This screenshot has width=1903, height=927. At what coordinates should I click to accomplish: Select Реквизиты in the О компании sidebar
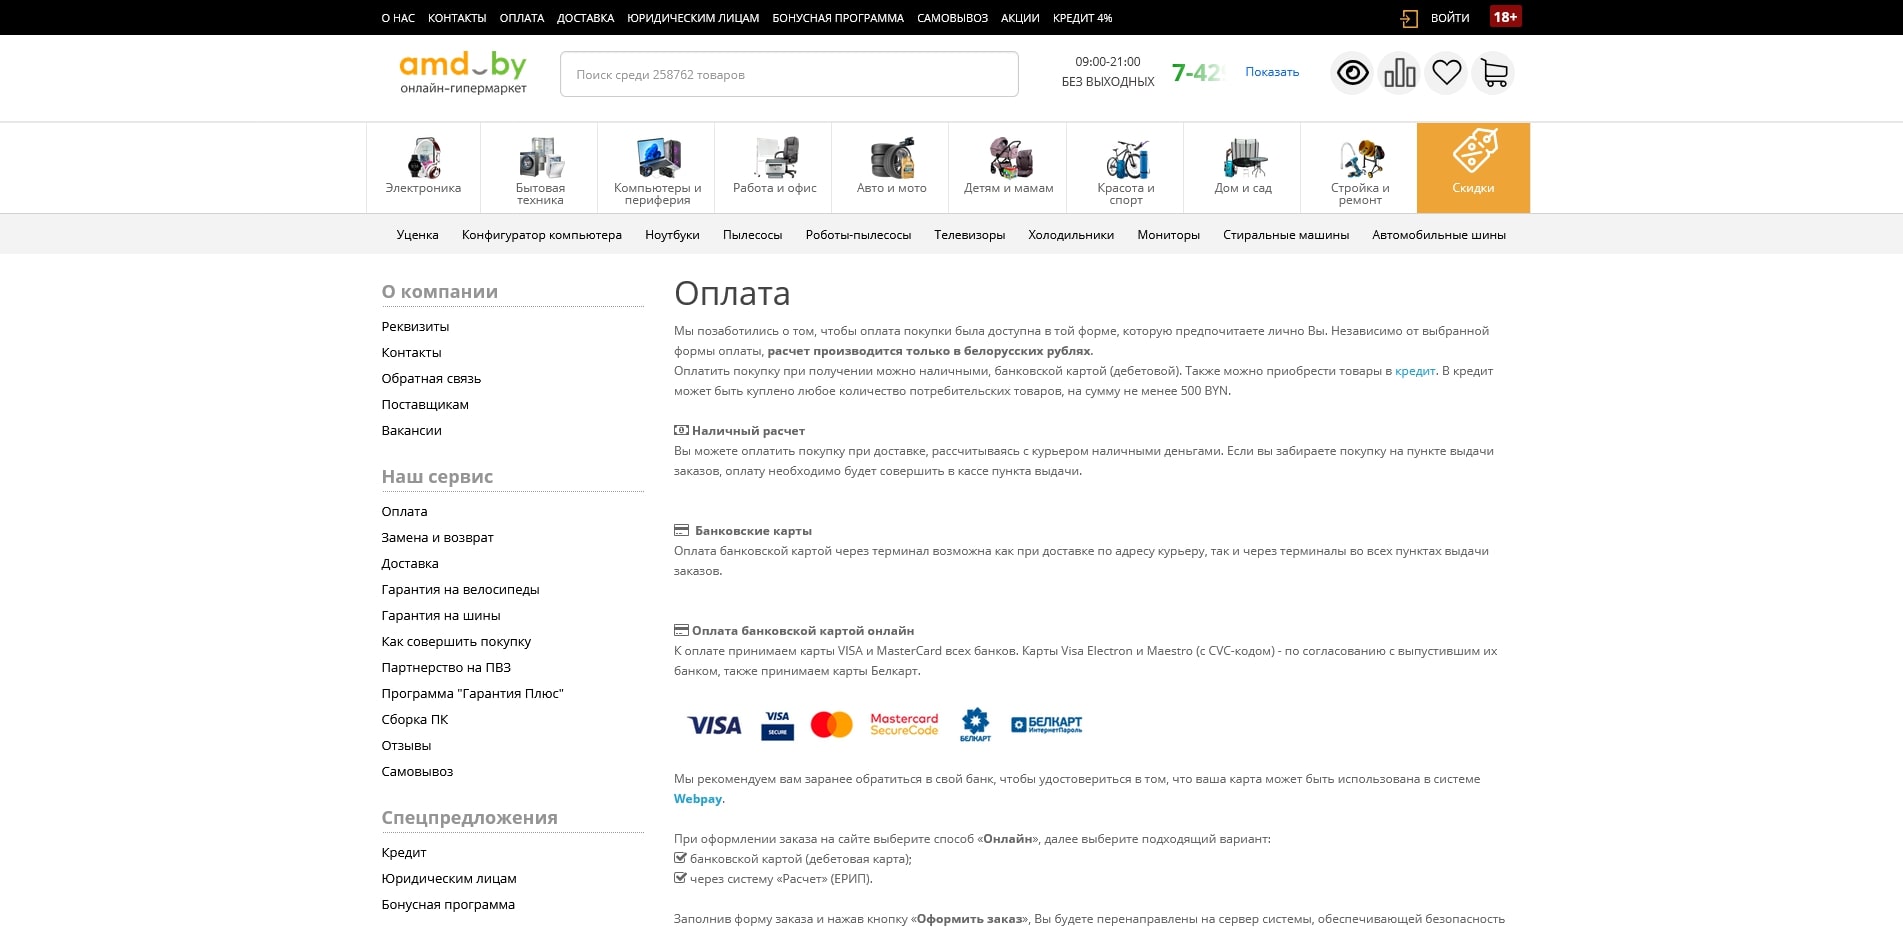tap(415, 327)
